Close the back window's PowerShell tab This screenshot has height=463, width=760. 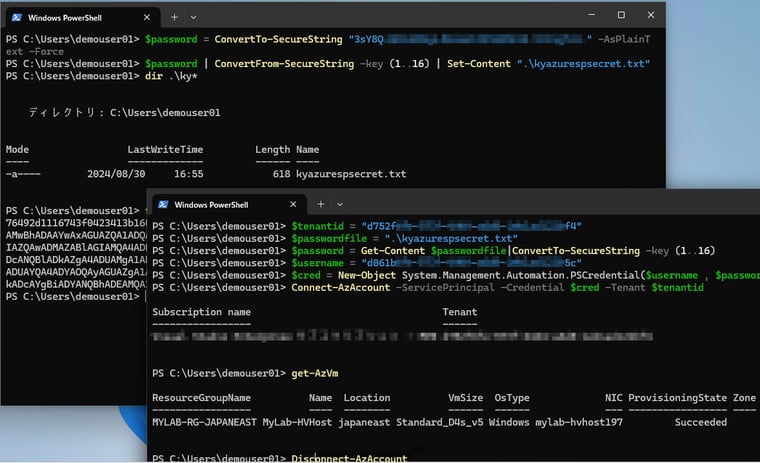(x=147, y=17)
